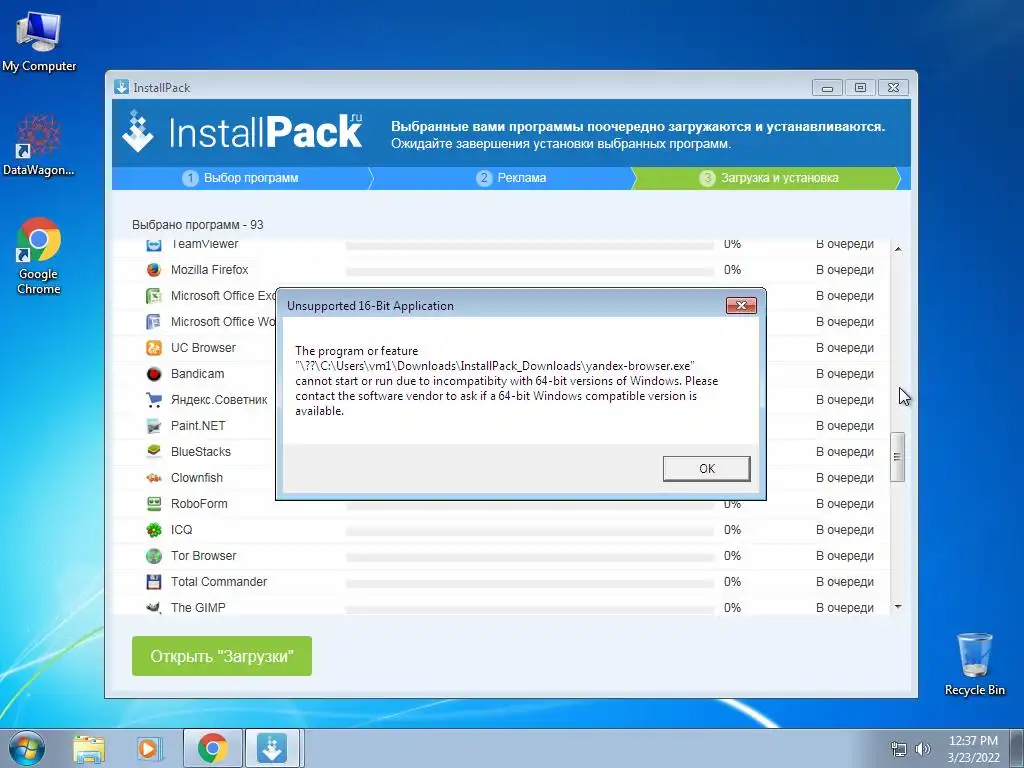Open the Windows Start menu
Viewport: 1024px width, 768px height.
point(27,748)
